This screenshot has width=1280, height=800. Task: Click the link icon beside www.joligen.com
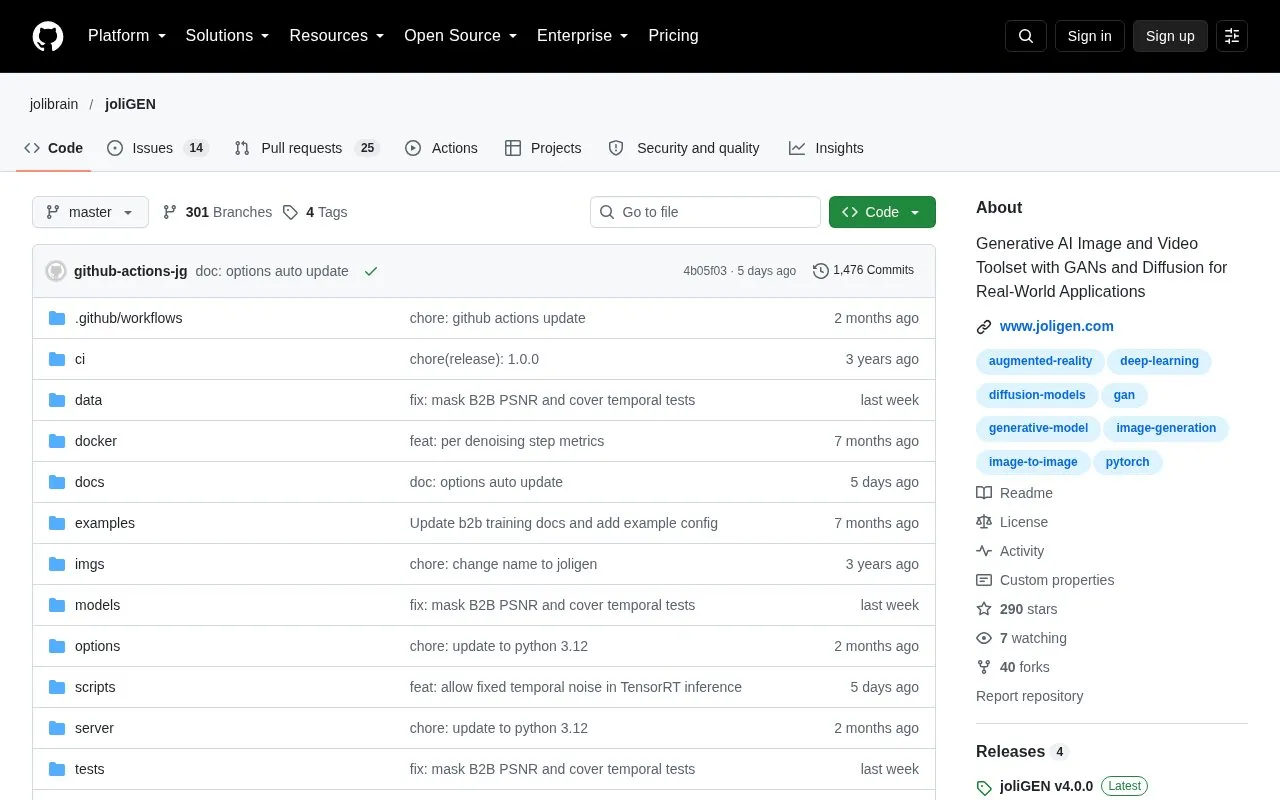point(984,326)
